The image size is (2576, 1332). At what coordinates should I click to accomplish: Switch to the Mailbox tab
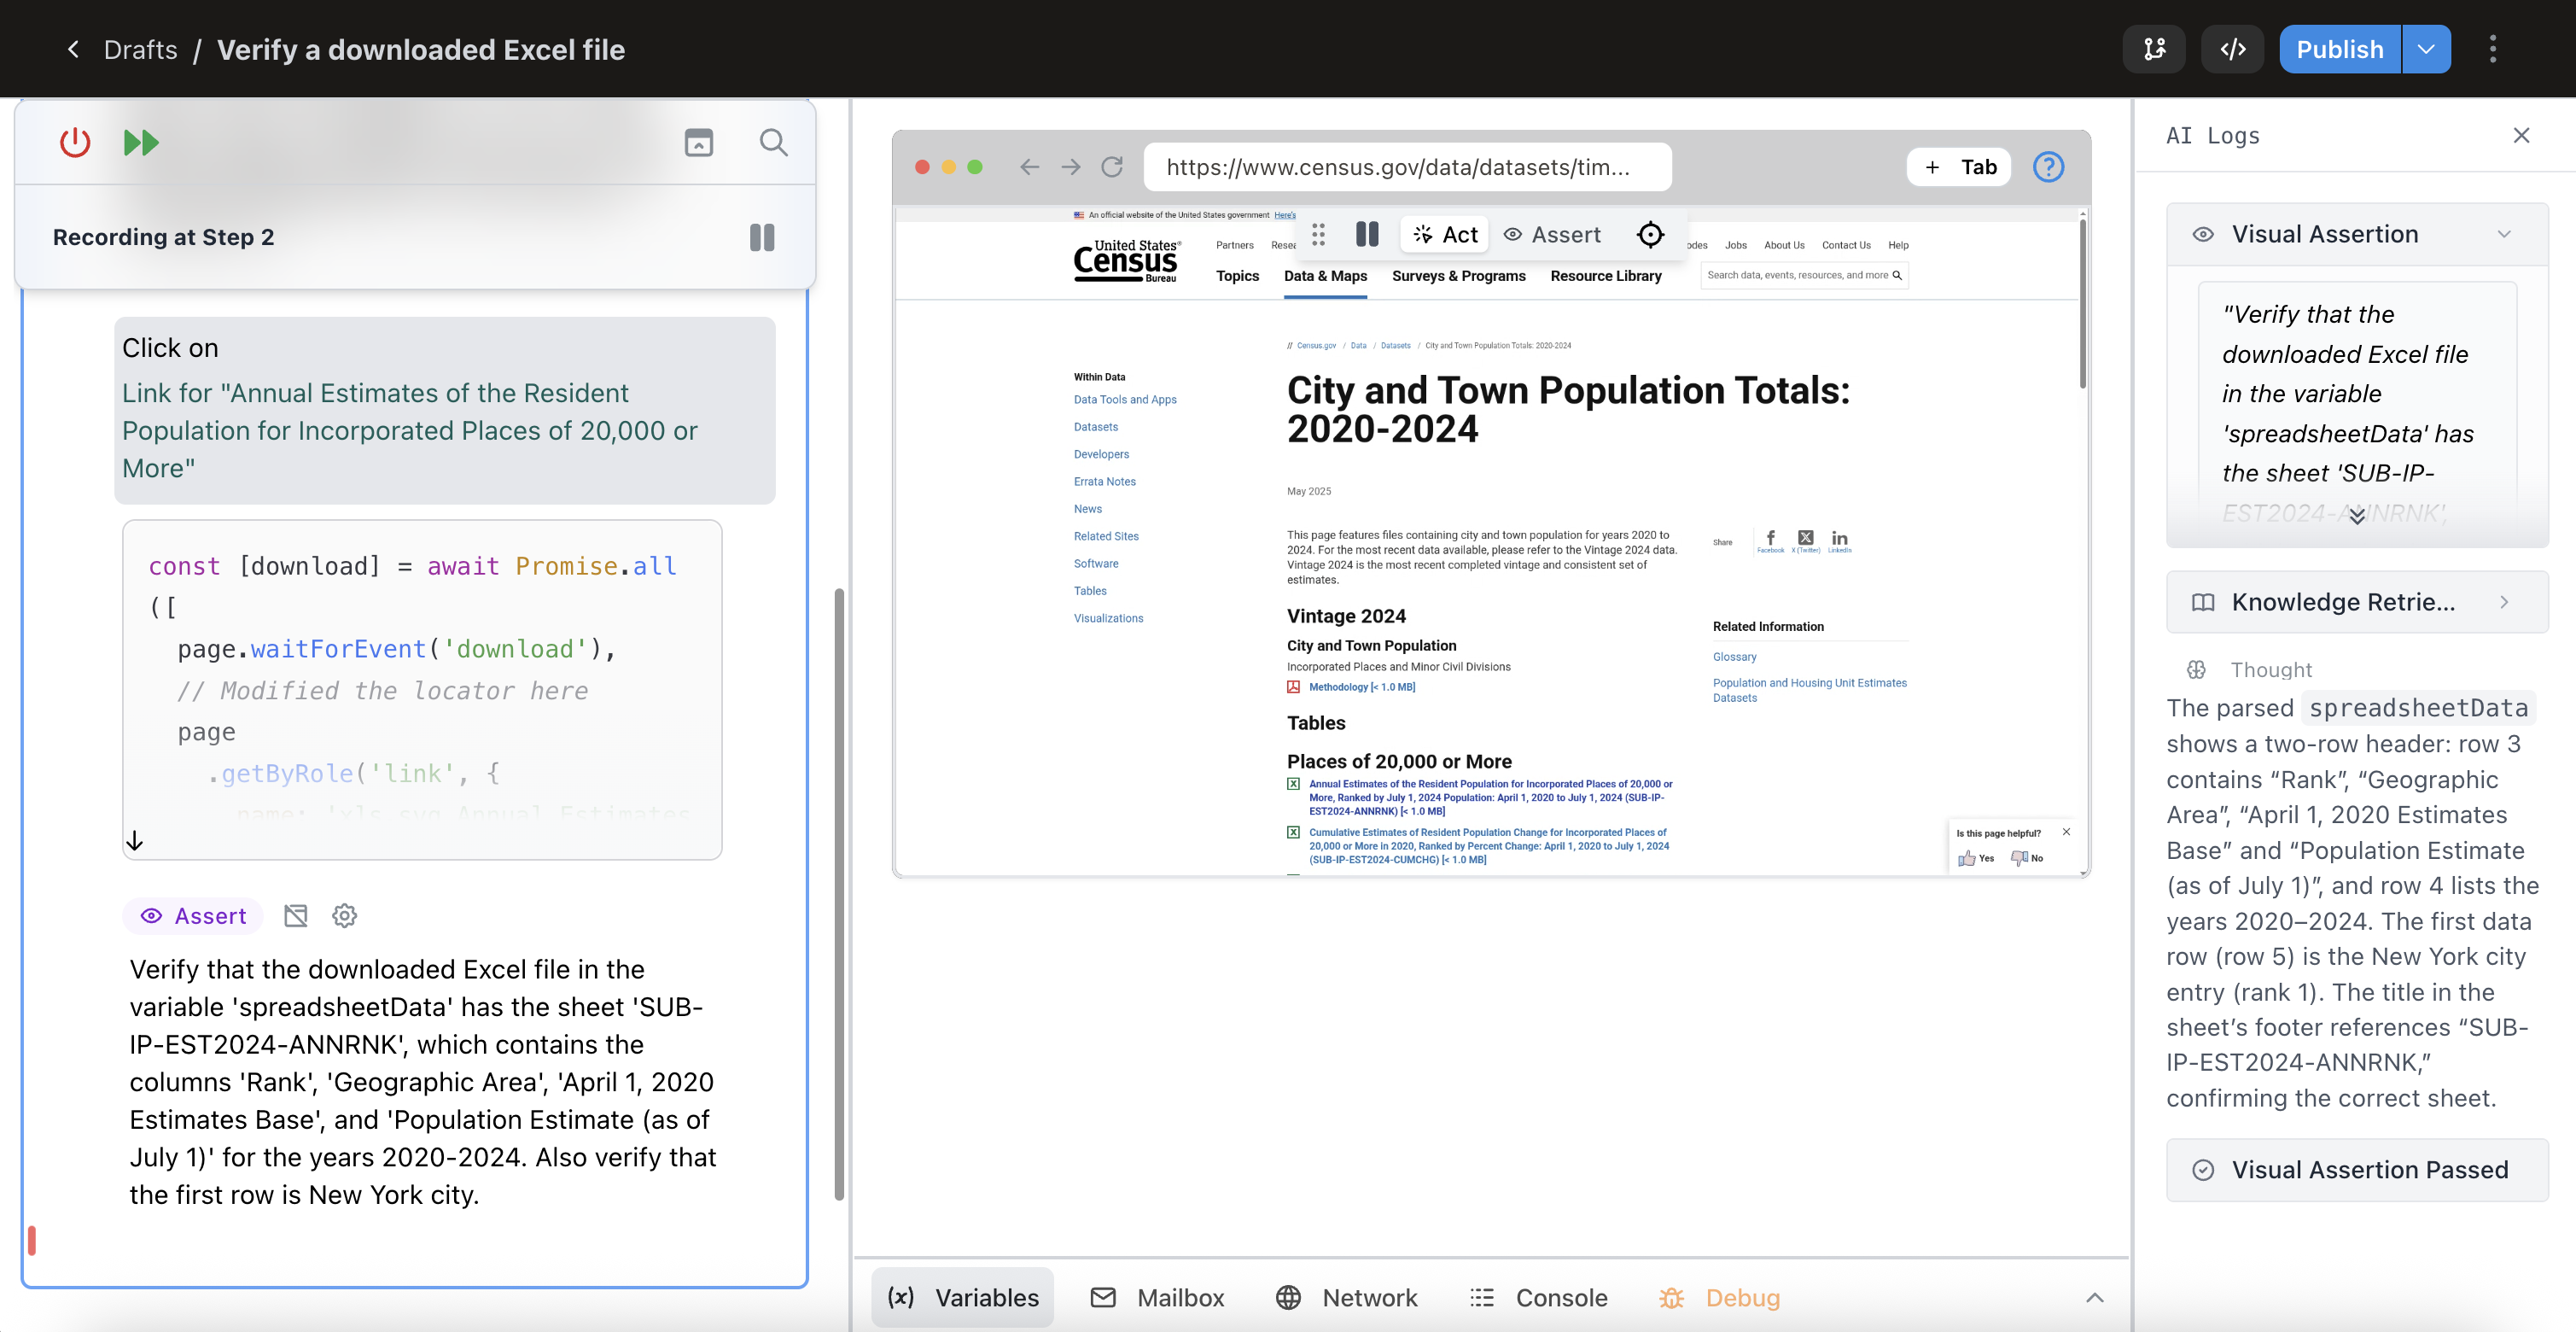pyautogui.click(x=1157, y=1297)
